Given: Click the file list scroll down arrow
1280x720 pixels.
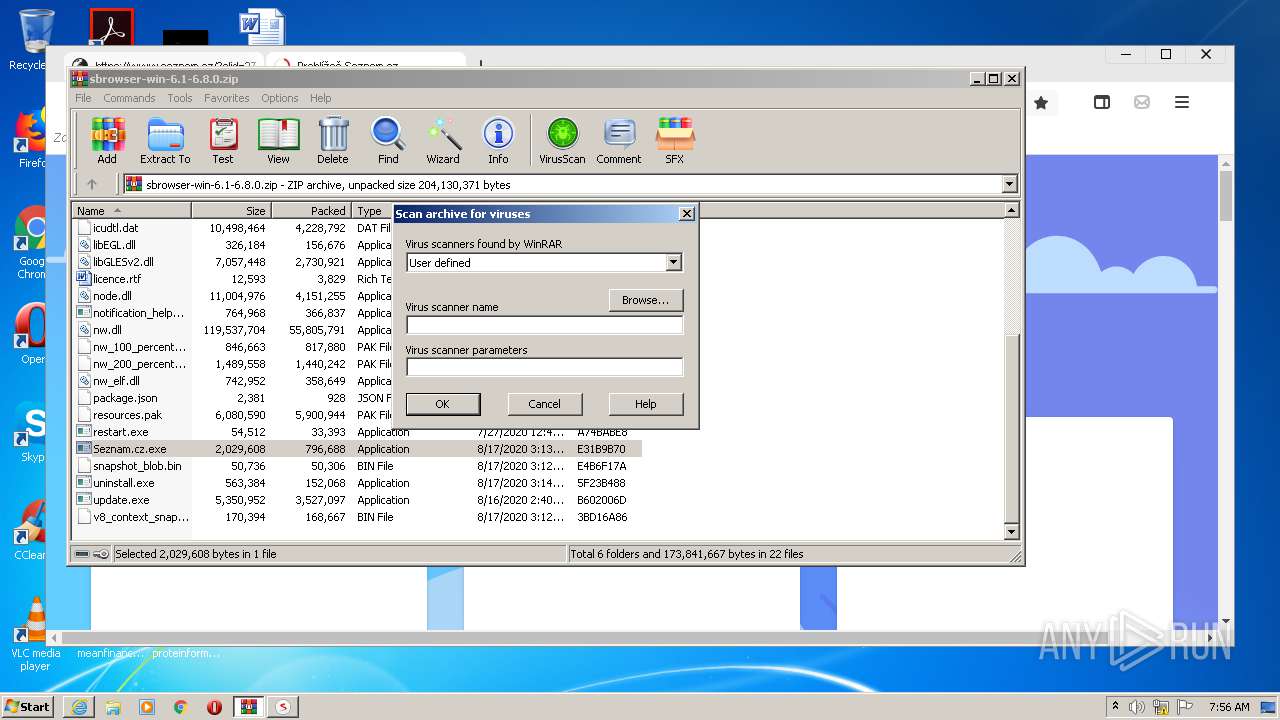Looking at the screenshot, I should click(x=1011, y=532).
